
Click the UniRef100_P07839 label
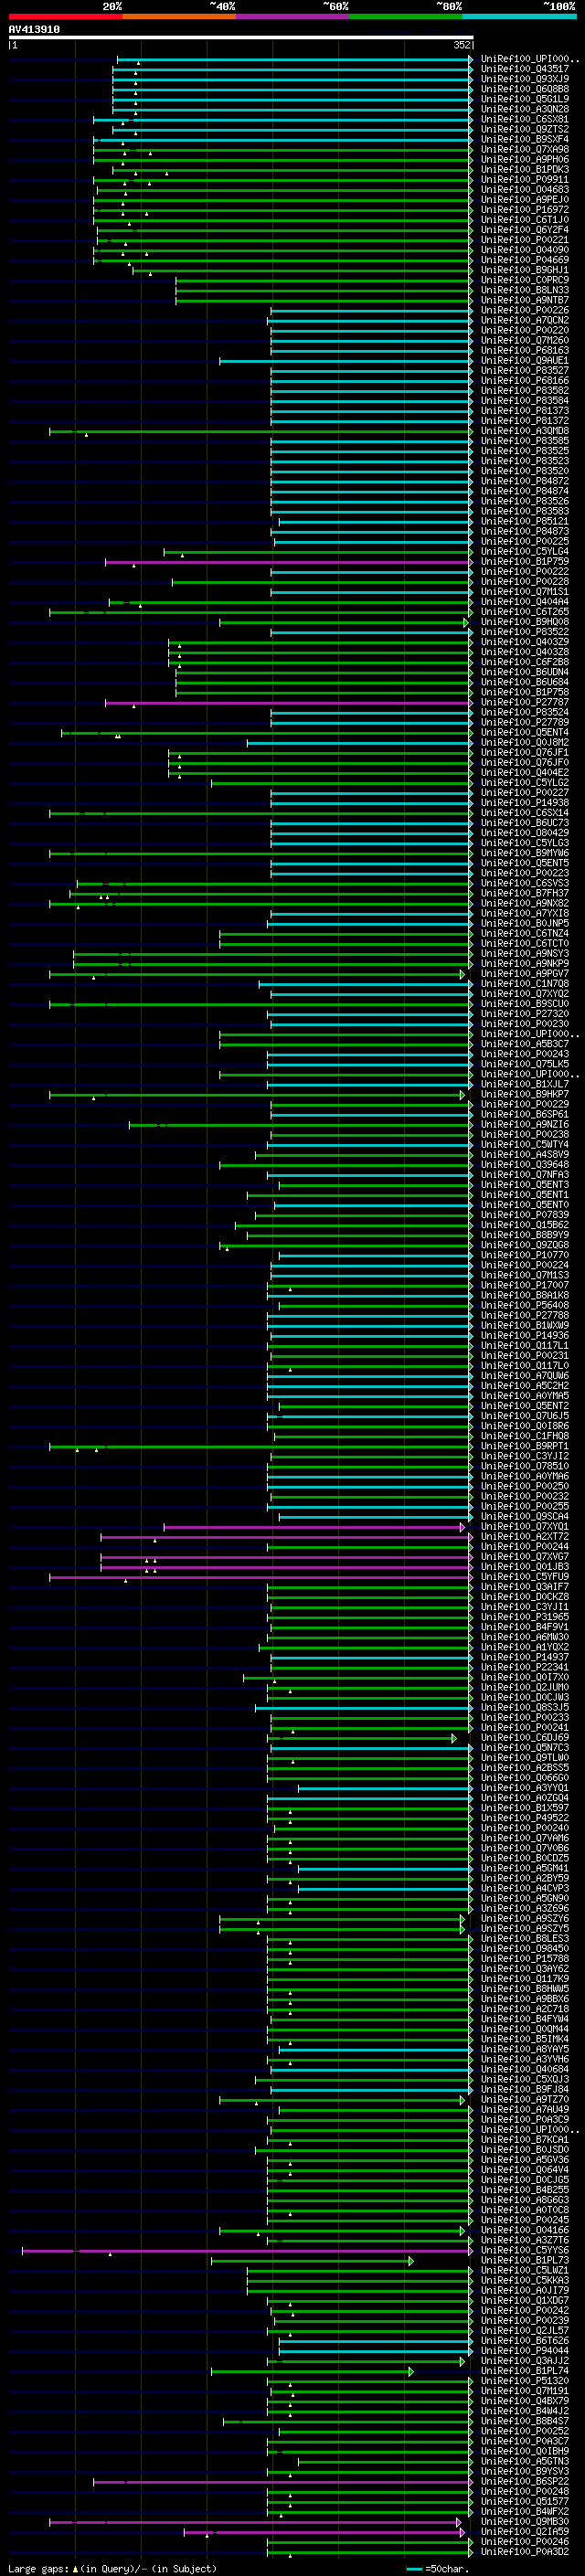coord(524,1215)
